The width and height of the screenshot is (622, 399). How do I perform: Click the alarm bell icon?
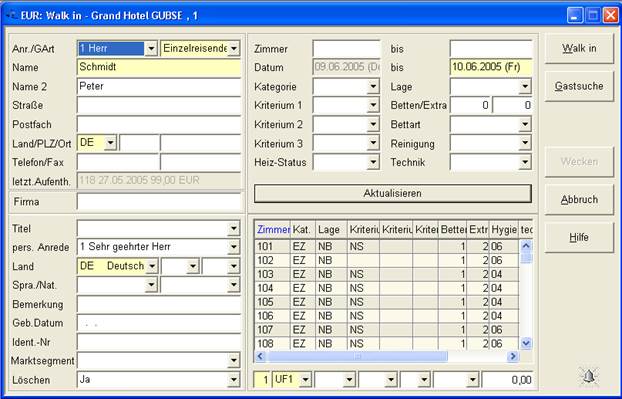589,376
